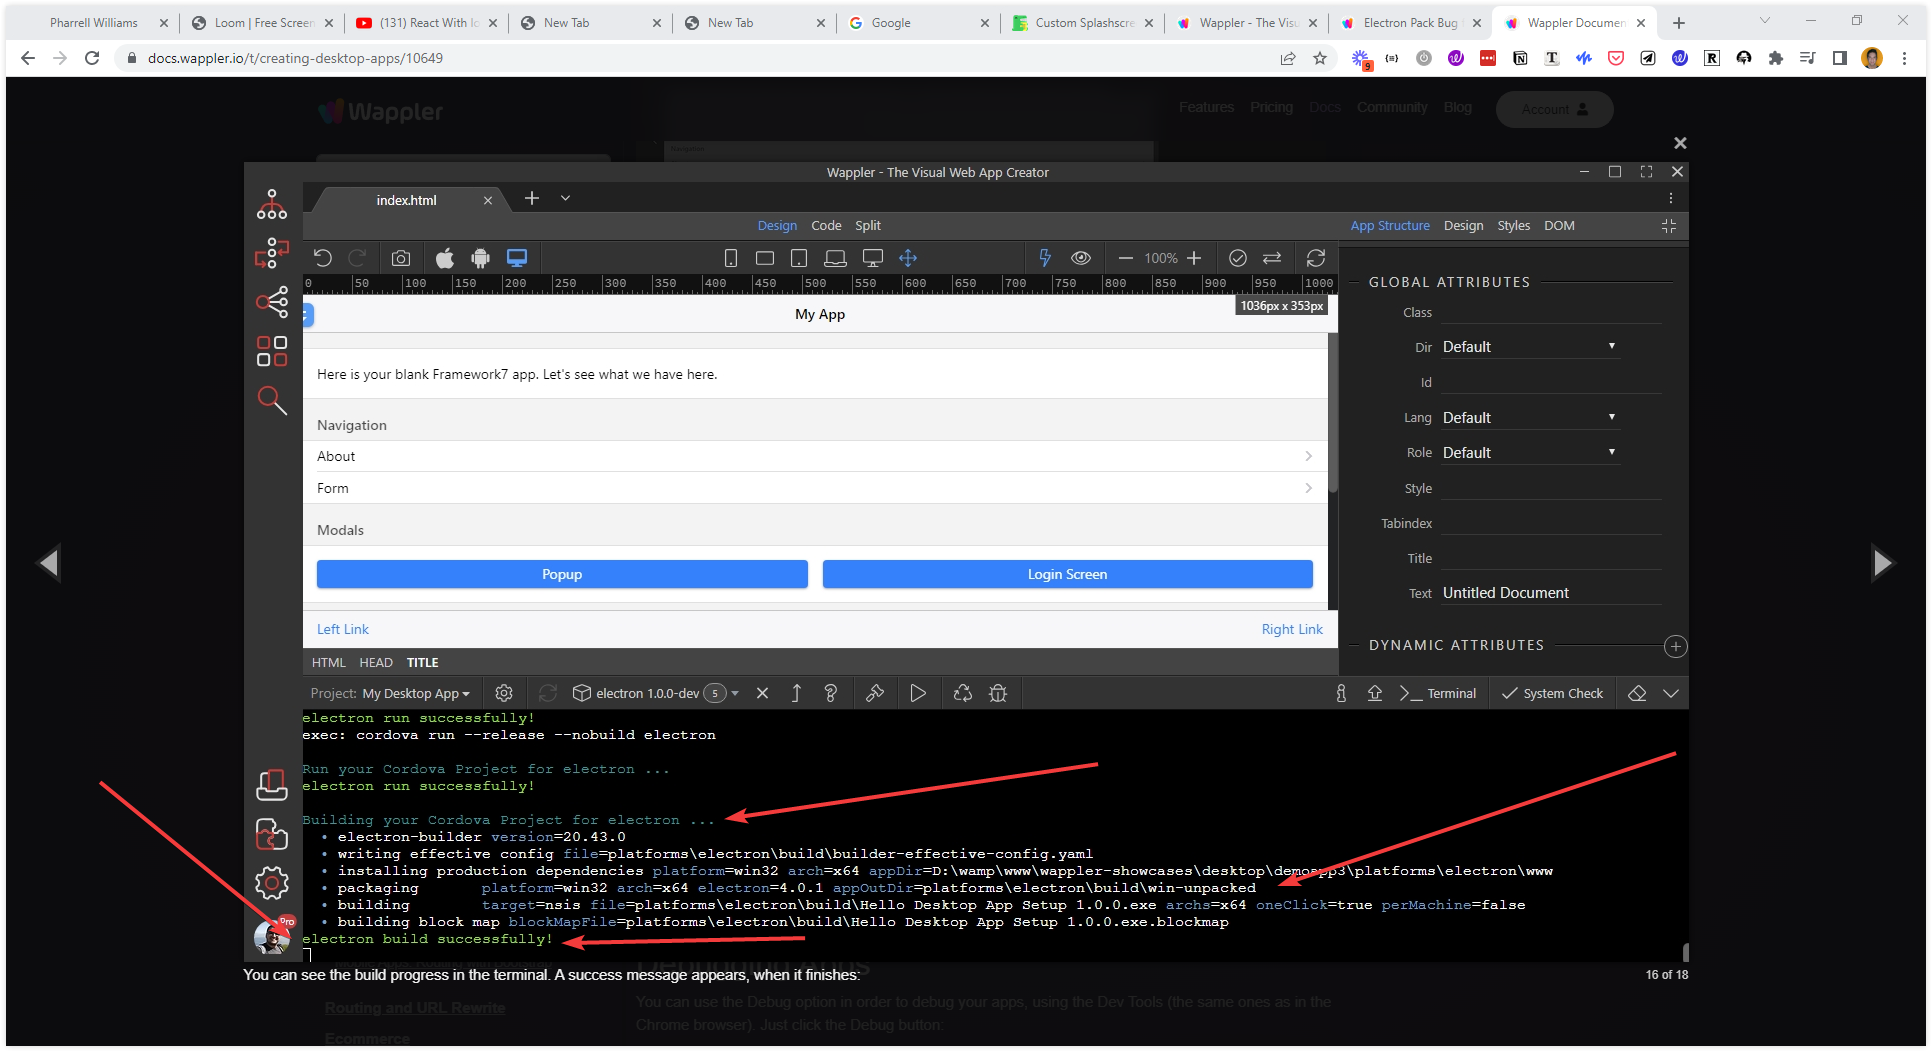Increase design zoom with the plus button
The height and width of the screenshot is (1052, 1932).
tap(1194, 258)
